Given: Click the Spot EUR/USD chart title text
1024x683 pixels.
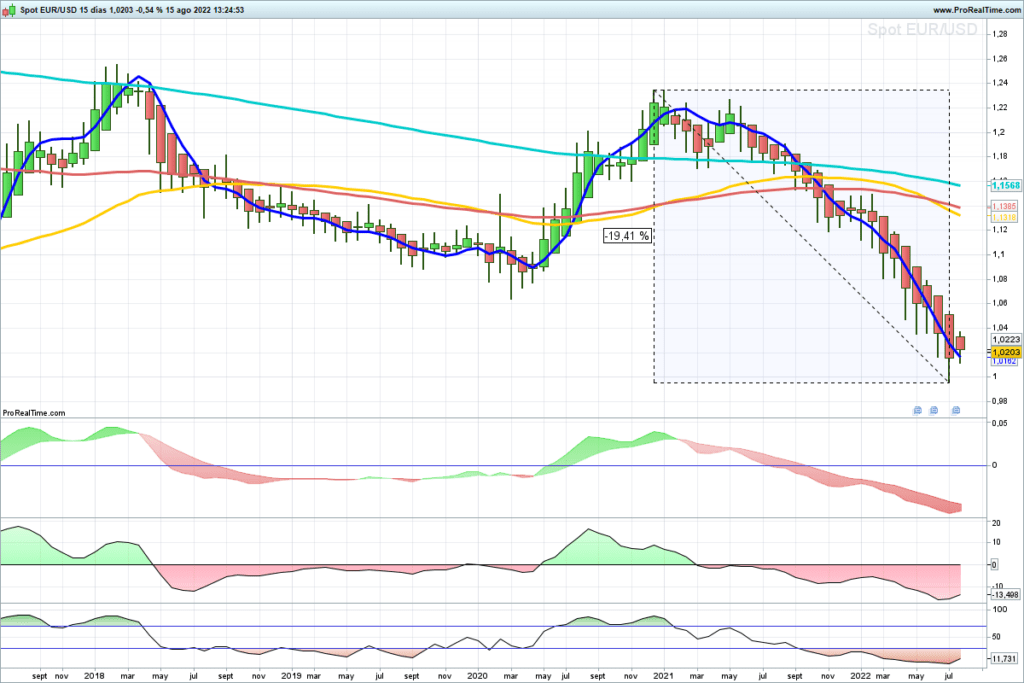Looking at the screenshot, I should (49, 10).
